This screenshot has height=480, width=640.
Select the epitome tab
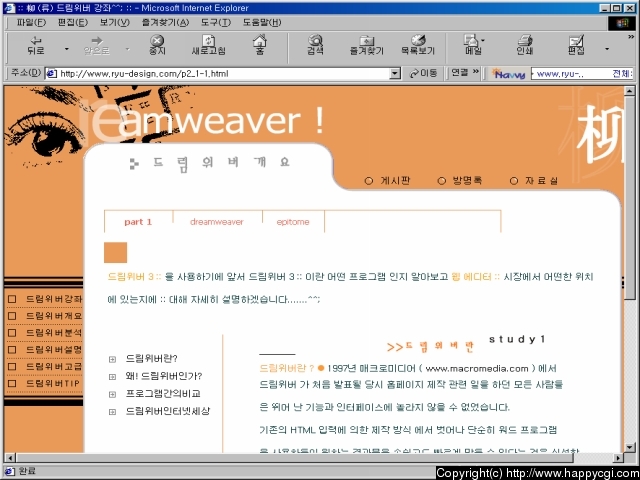click(293, 222)
